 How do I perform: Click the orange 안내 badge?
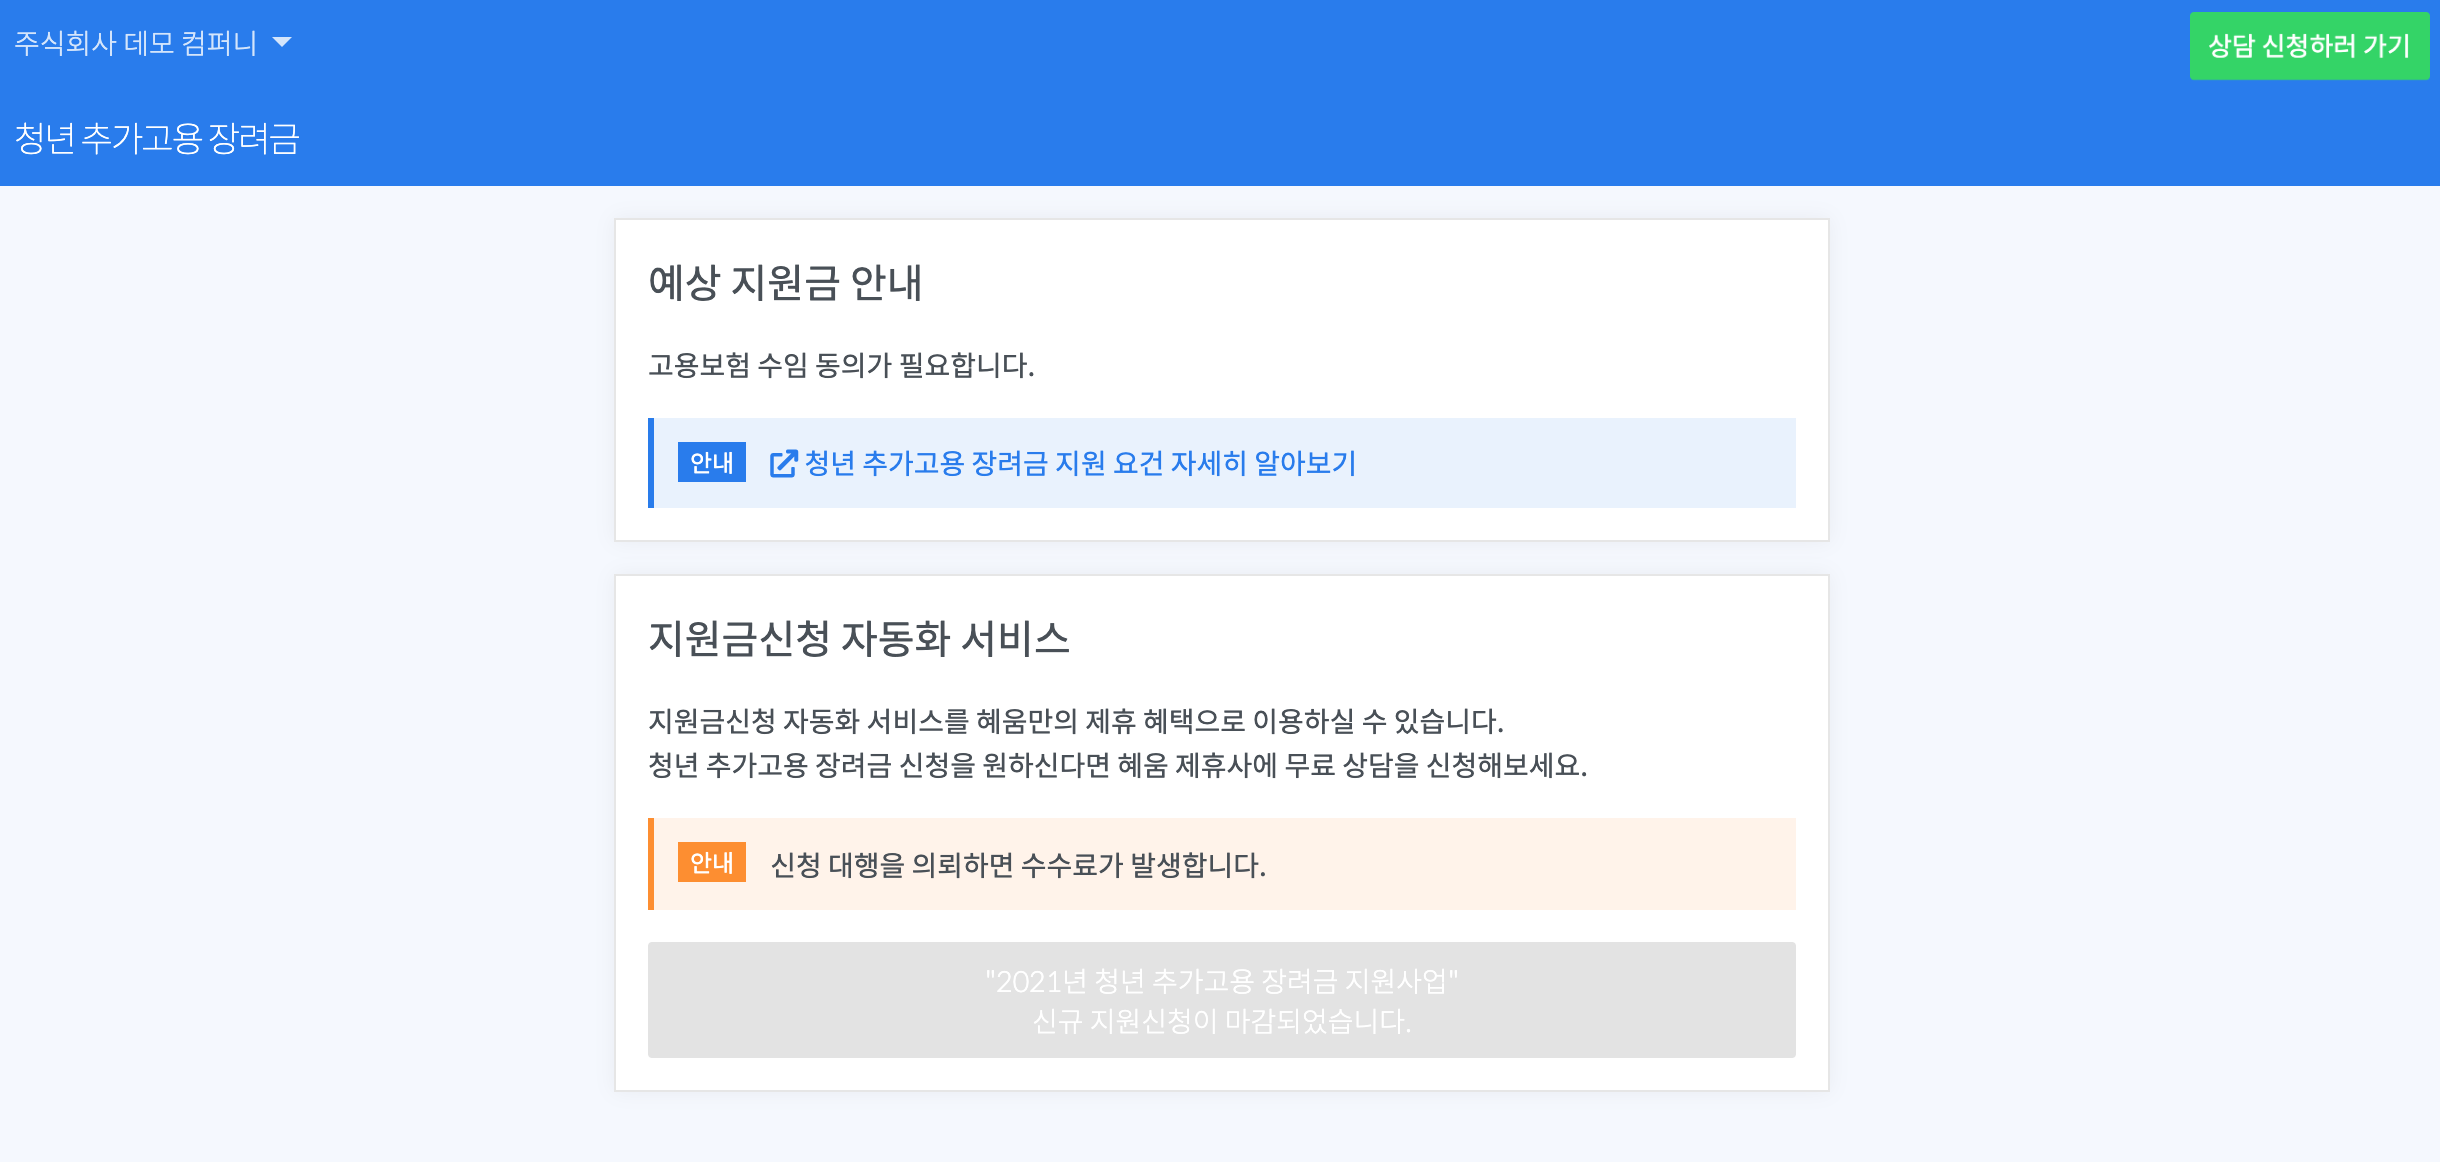[x=711, y=863]
